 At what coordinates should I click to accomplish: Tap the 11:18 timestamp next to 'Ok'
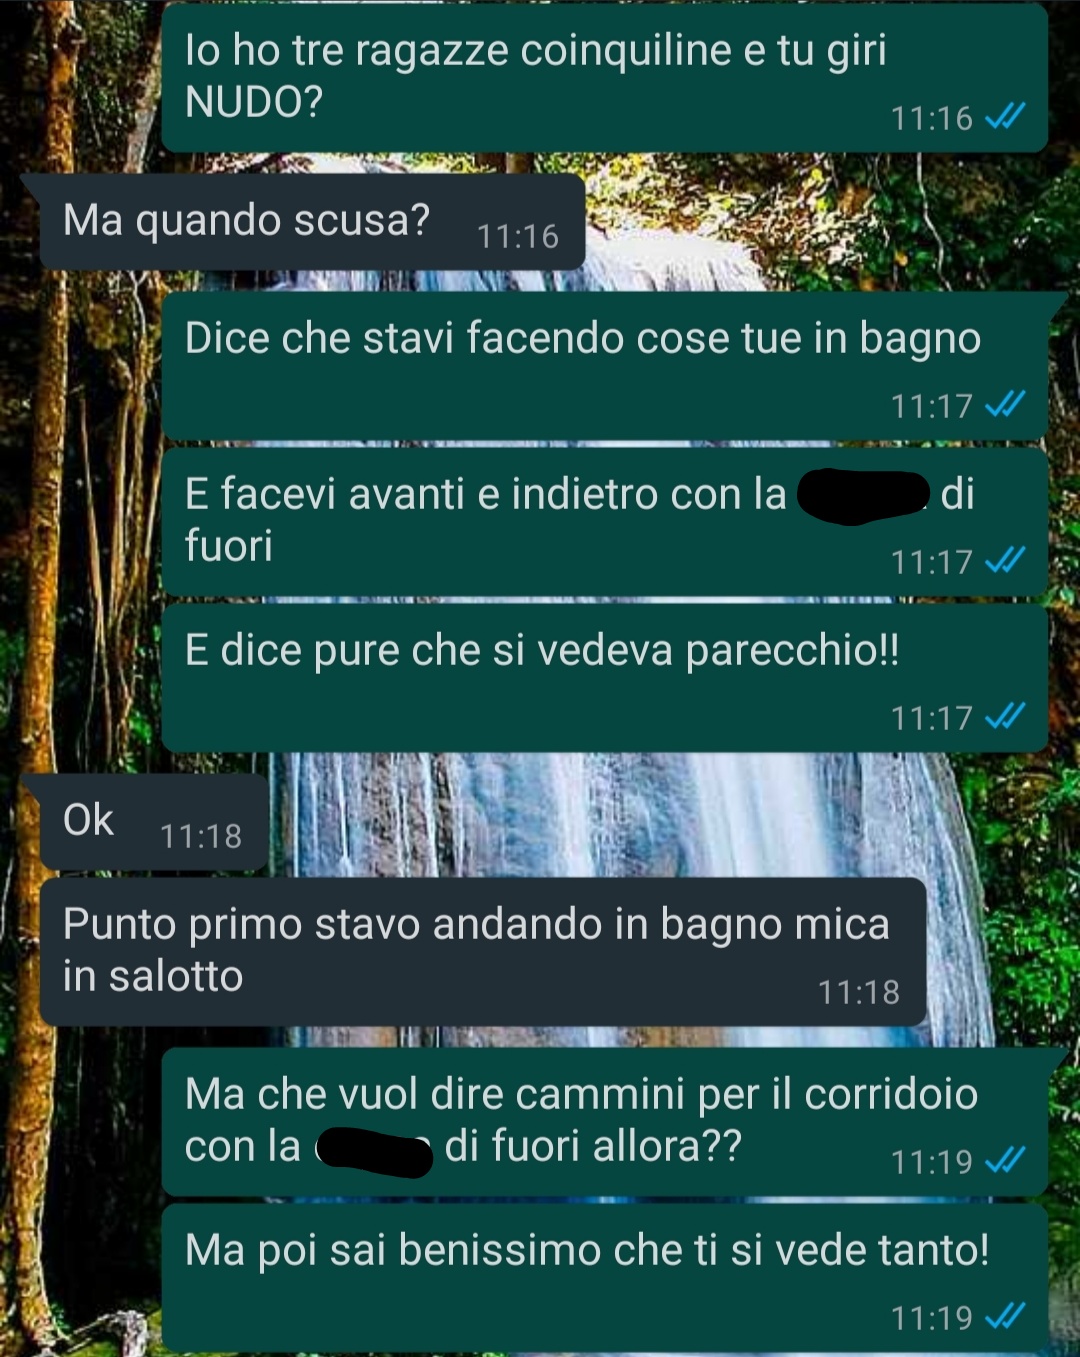(x=201, y=836)
